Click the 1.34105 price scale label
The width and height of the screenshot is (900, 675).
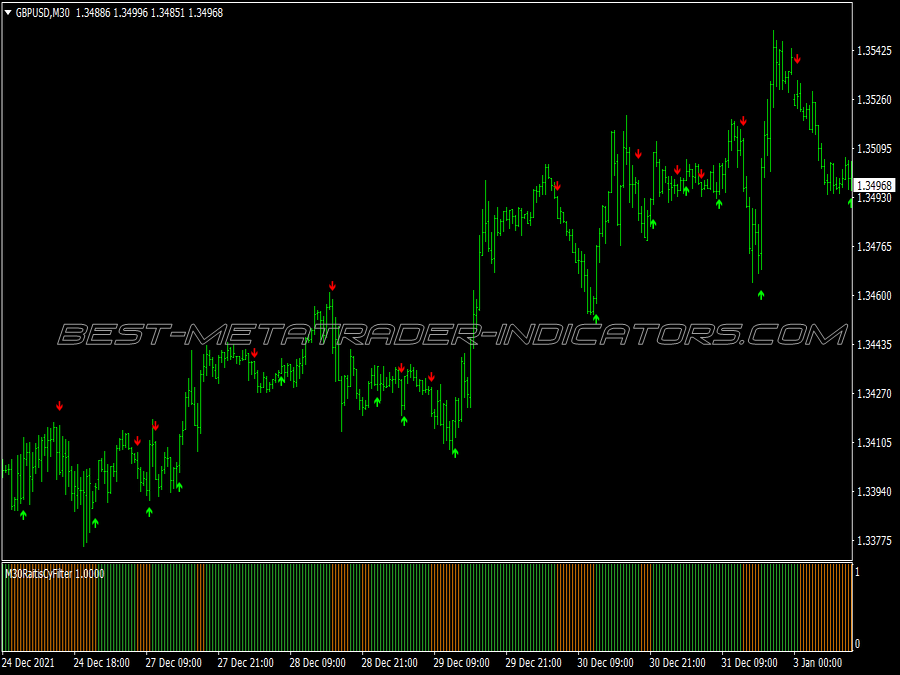[x=874, y=443]
